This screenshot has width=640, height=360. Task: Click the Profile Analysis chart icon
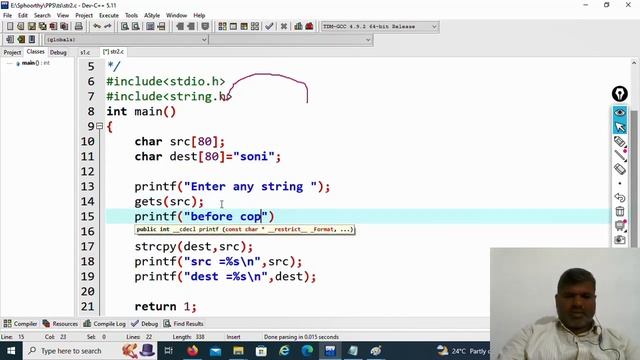(298, 27)
